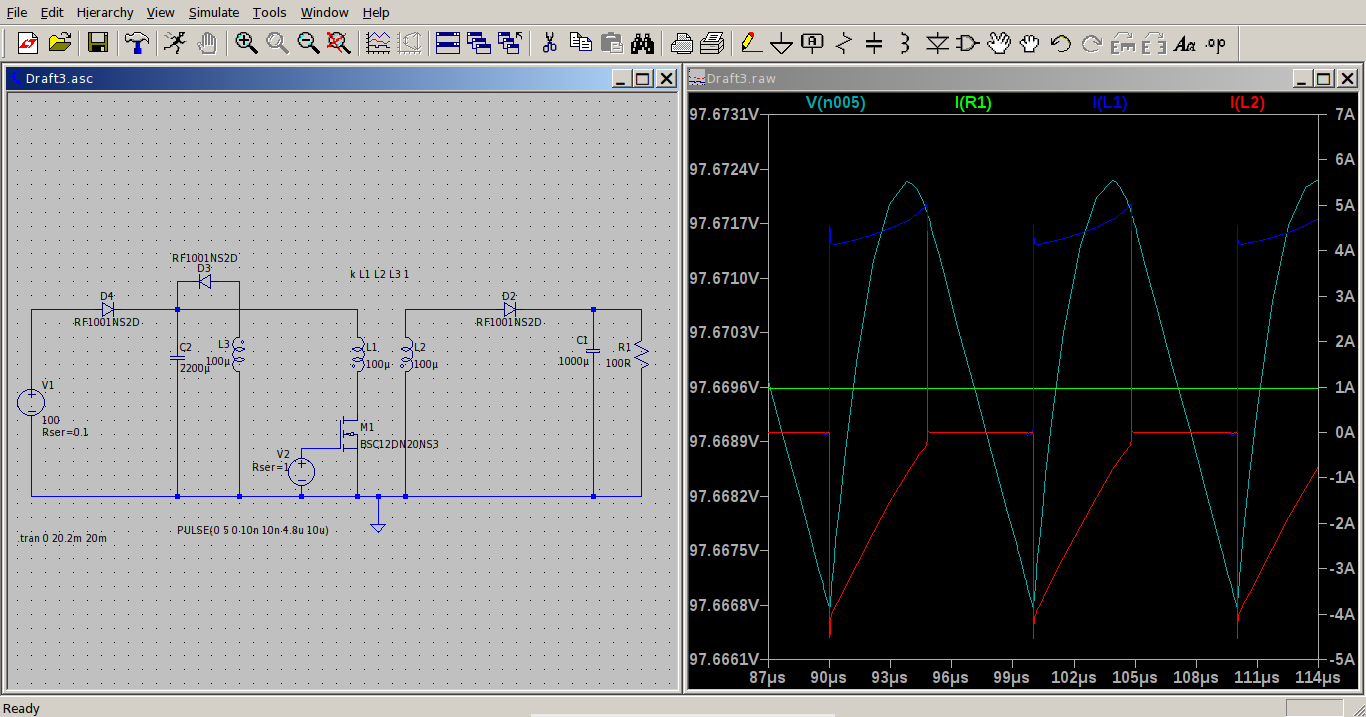Click the Zoom In magnifier icon

246,42
